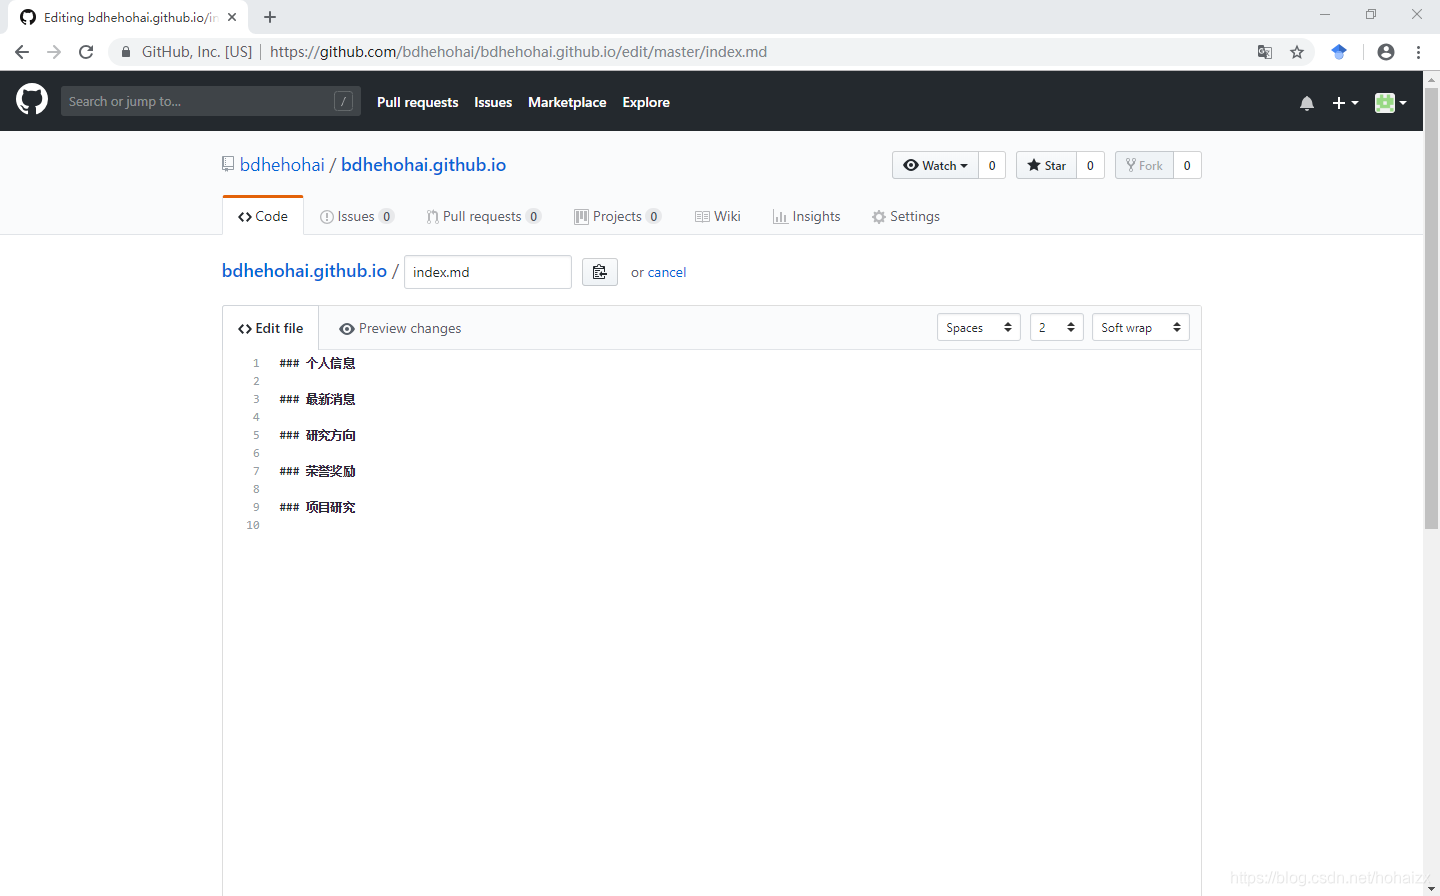This screenshot has height=896, width=1440.
Task: Select the Projects tab
Action: (x=617, y=216)
